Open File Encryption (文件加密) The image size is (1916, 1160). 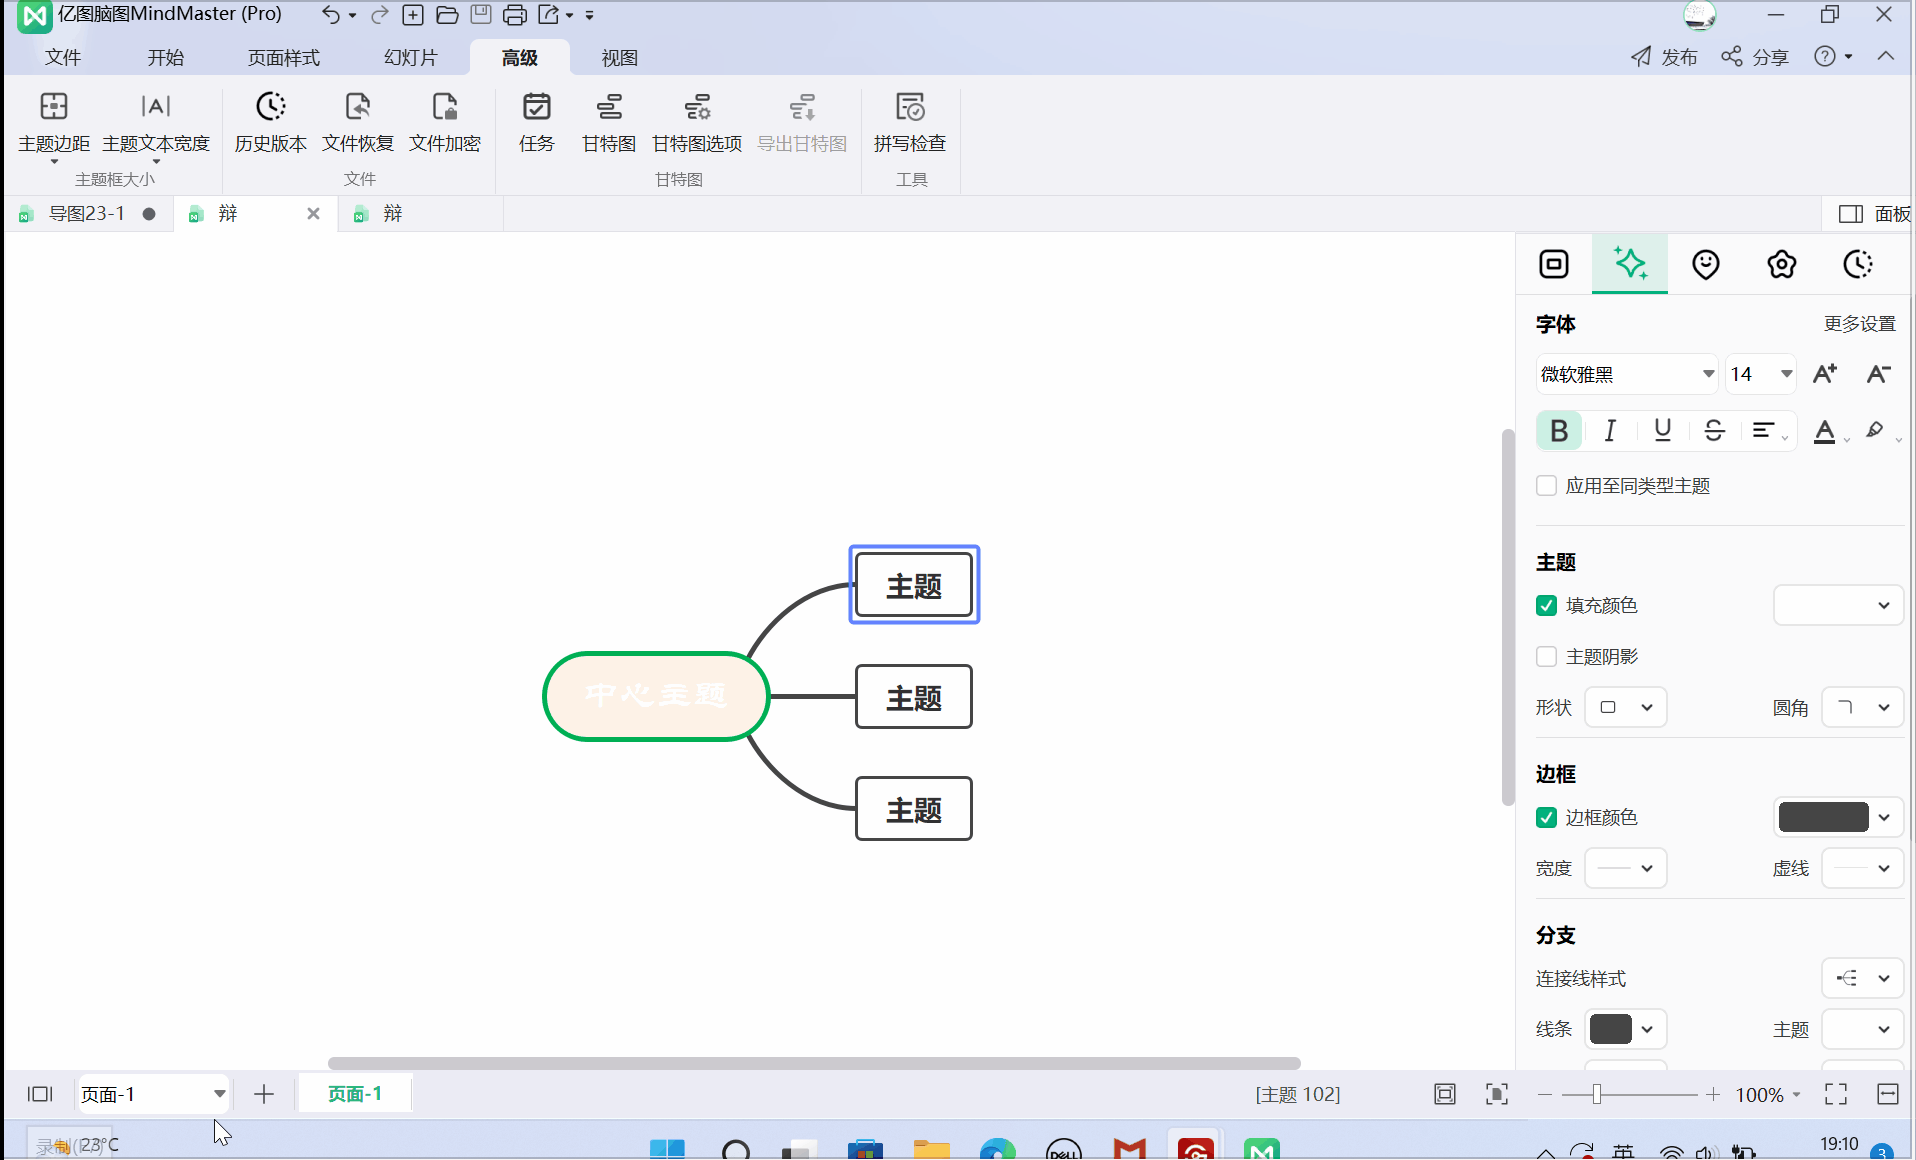click(x=445, y=124)
